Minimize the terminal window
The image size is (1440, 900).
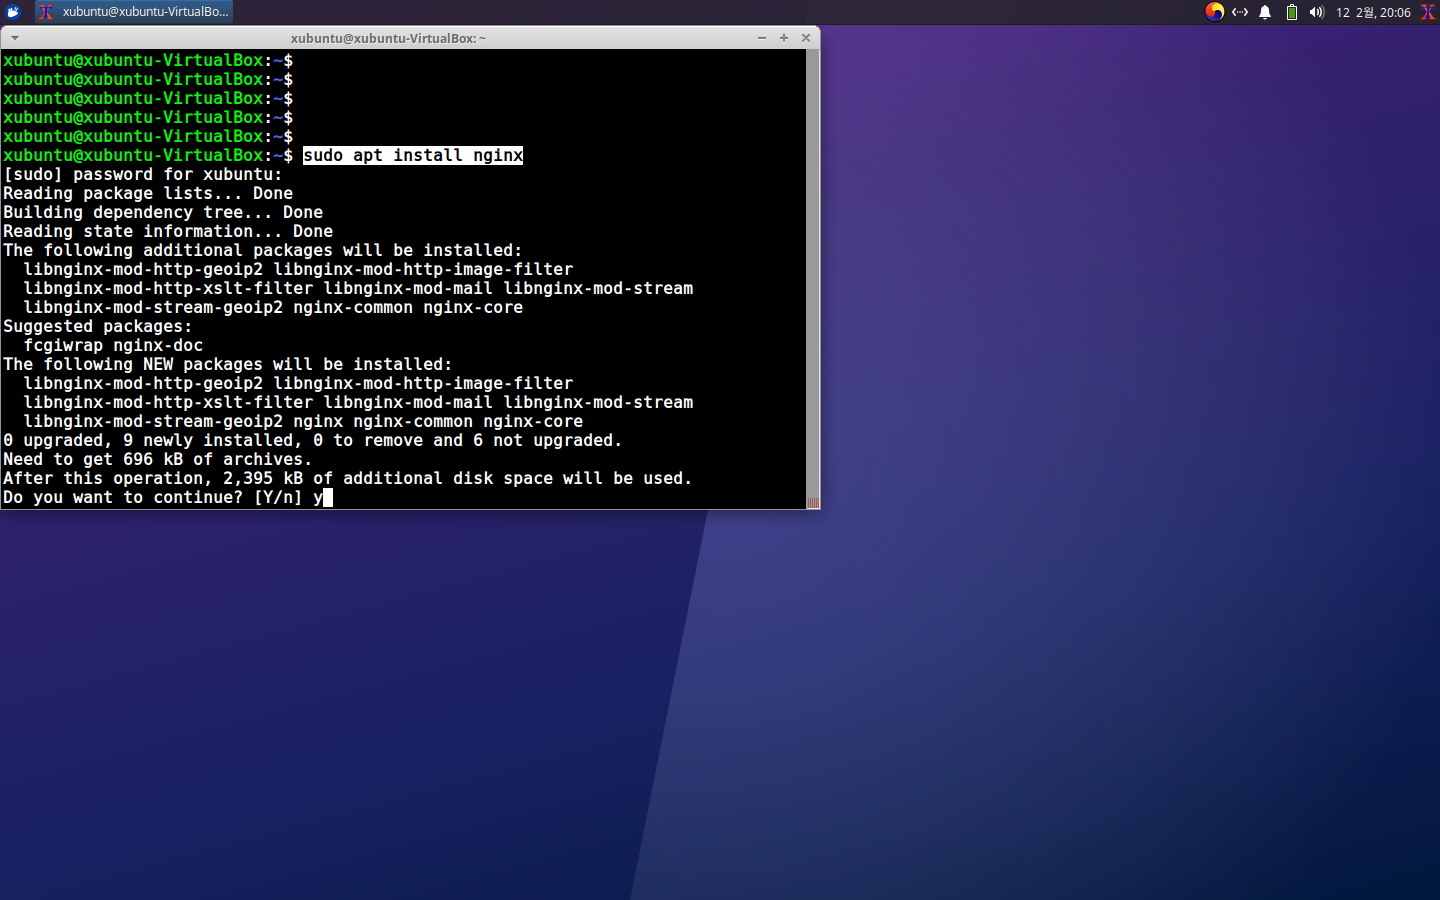762,38
